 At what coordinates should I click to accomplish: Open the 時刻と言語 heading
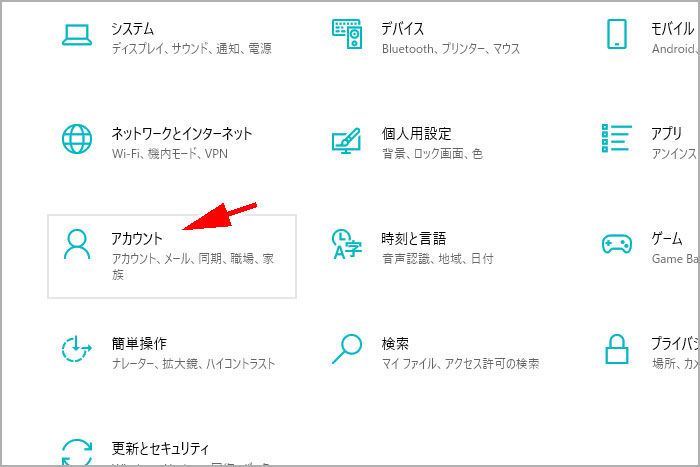(413, 238)
